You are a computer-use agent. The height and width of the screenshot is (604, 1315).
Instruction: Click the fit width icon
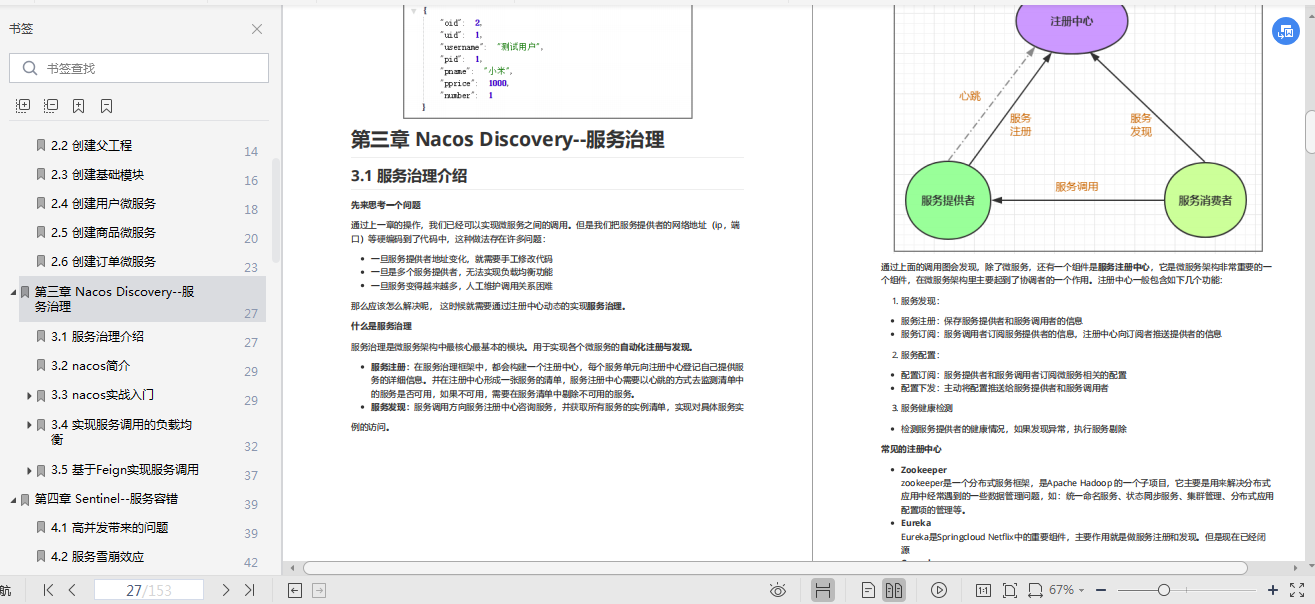click(x=1034, y=590)
